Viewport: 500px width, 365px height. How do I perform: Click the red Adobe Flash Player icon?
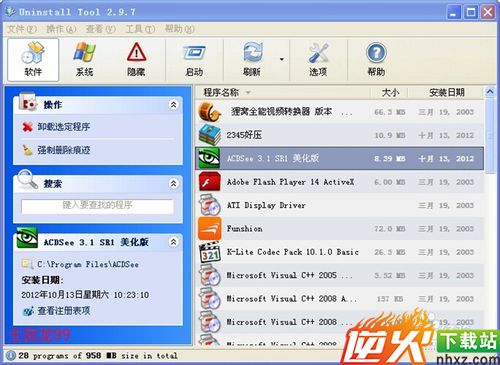click(210, 182)
